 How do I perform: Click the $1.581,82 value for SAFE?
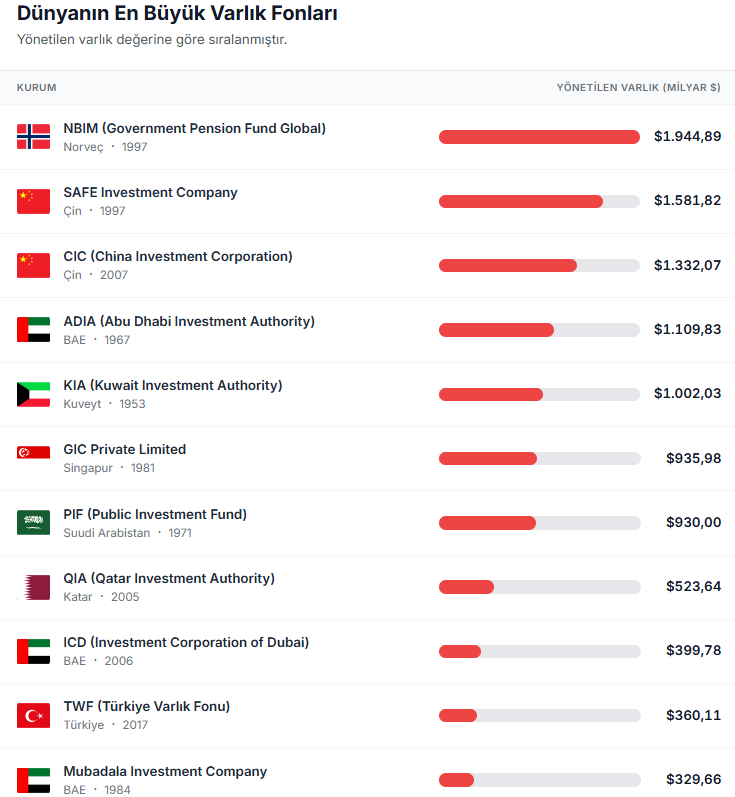687,201
